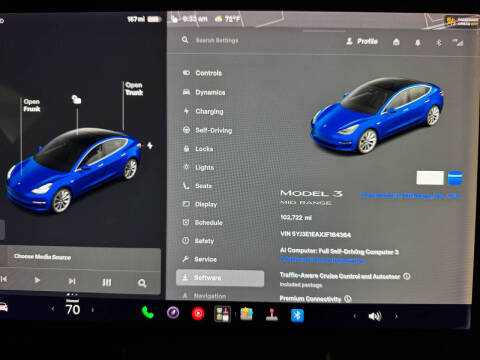
Task: Tap the unlock padlock above the car
Action: (77, 99)
